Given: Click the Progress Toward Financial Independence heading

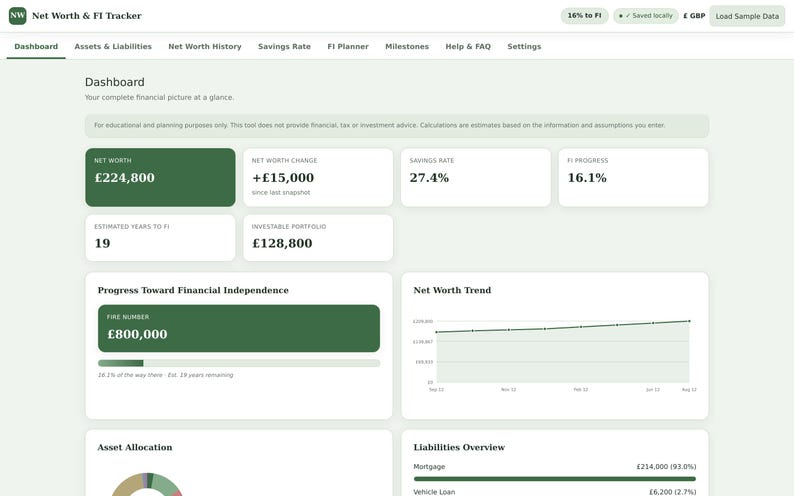Looking at the screenshot, I should pos(193,291).
